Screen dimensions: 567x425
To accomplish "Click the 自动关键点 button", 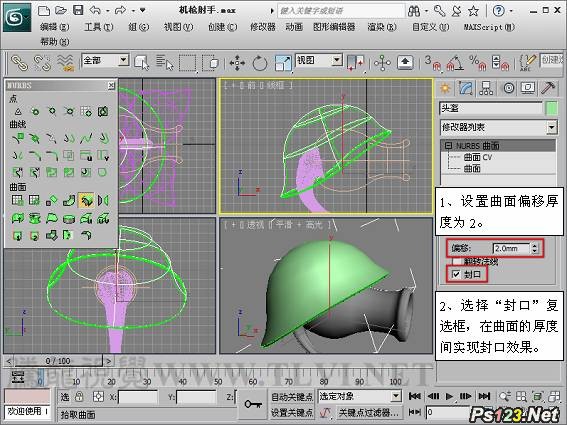I will click(x=292, y=397).
